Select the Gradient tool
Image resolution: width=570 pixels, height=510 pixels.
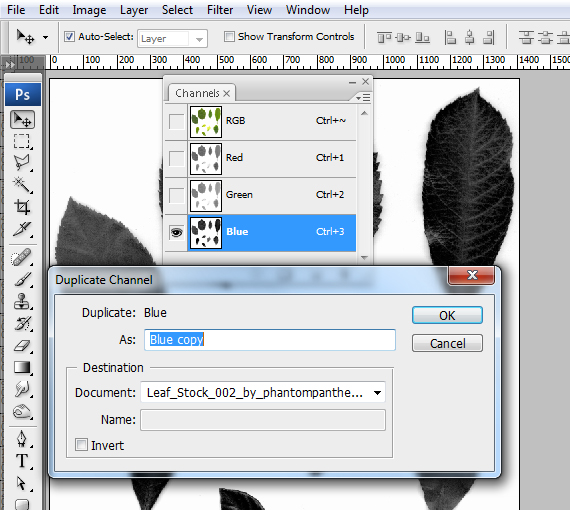(22, 368)
